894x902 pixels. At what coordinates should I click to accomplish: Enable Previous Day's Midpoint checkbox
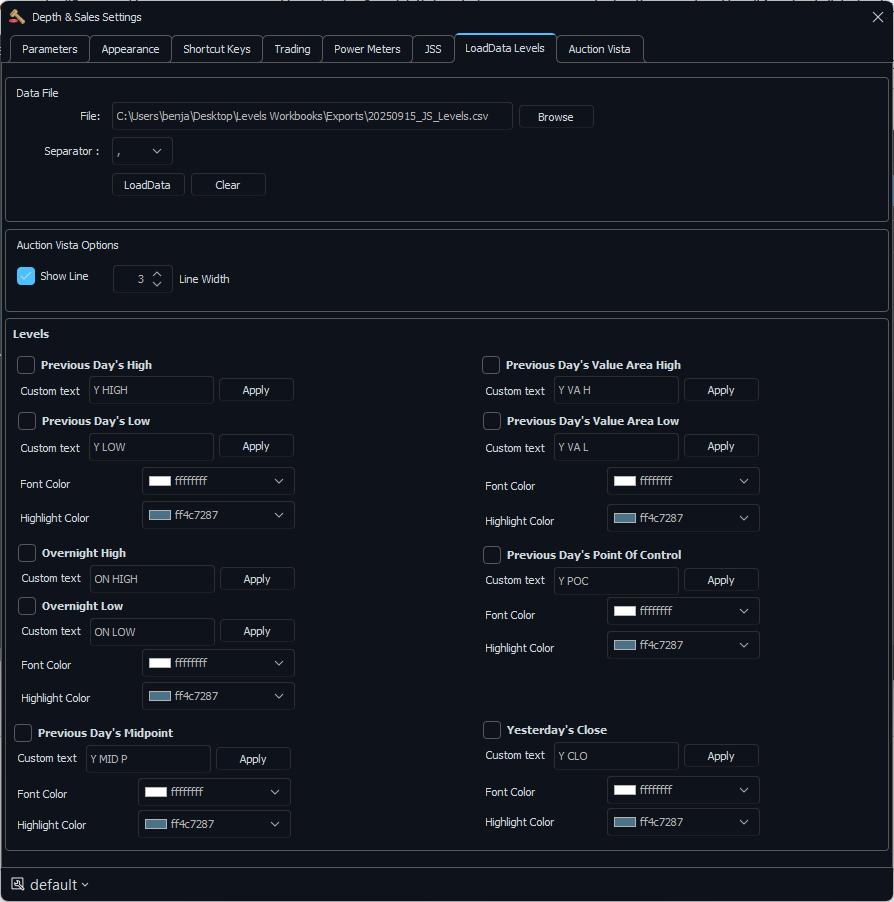[23, 733]
